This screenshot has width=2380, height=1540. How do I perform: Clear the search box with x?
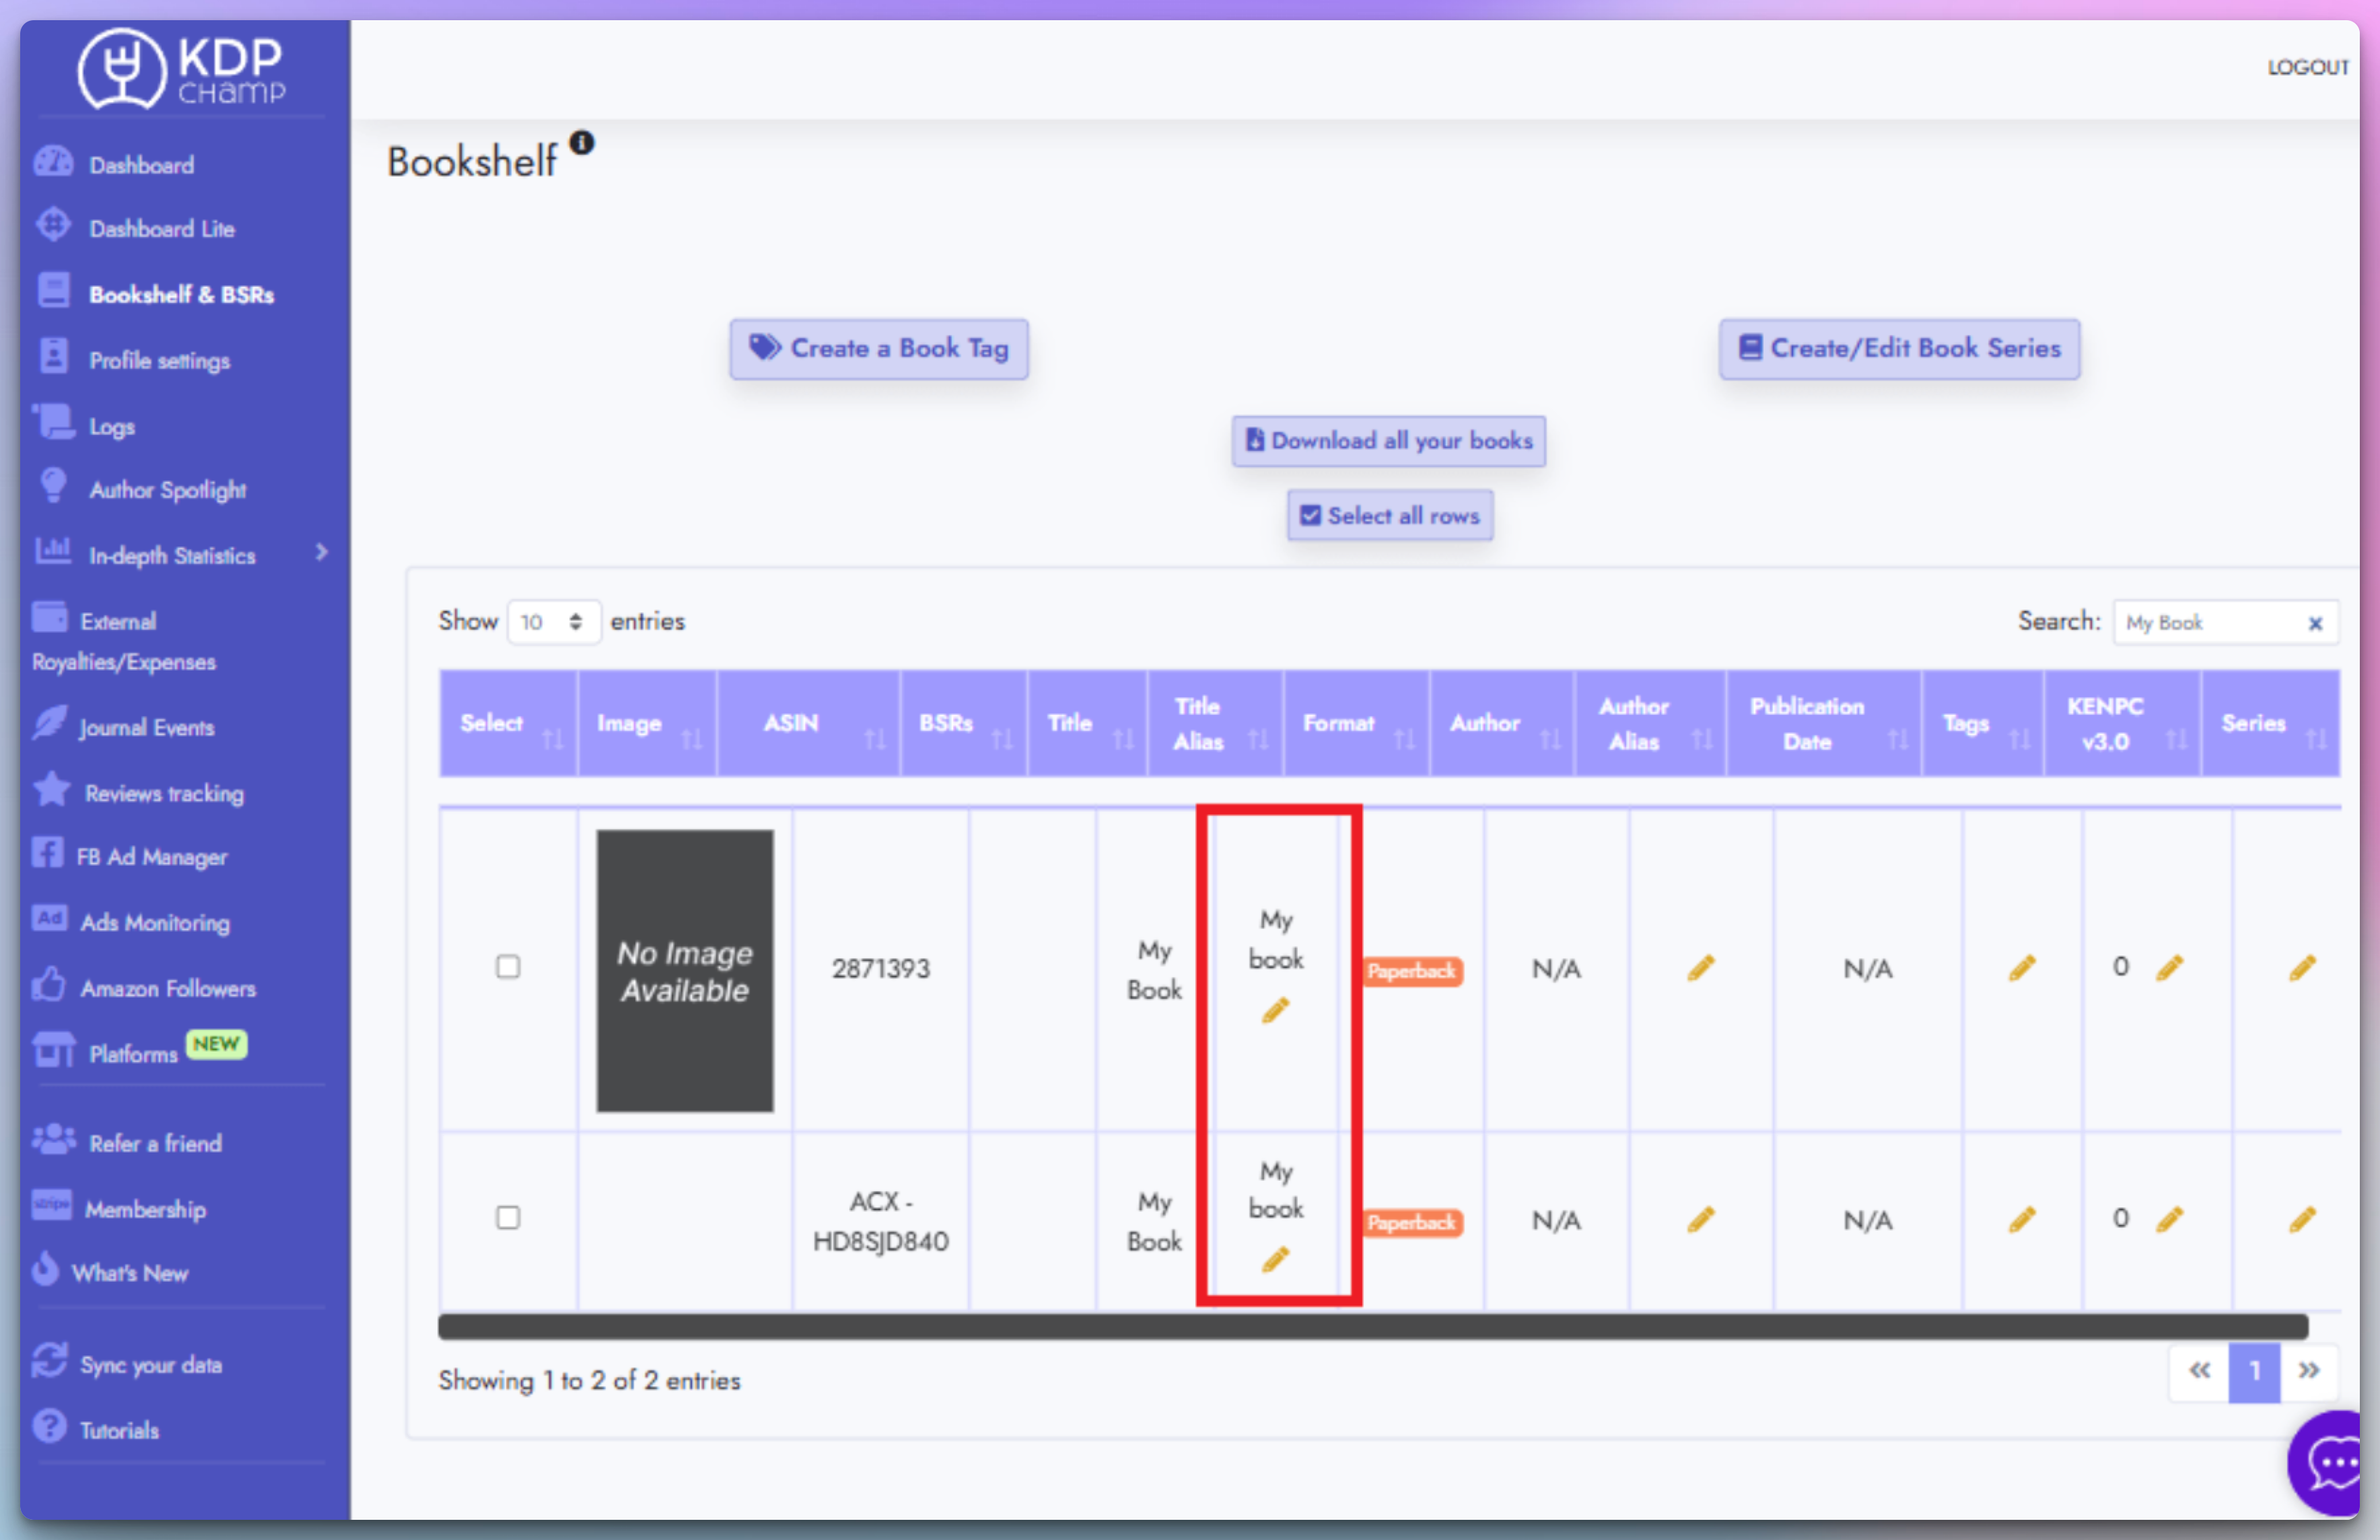coord(2315,624)
